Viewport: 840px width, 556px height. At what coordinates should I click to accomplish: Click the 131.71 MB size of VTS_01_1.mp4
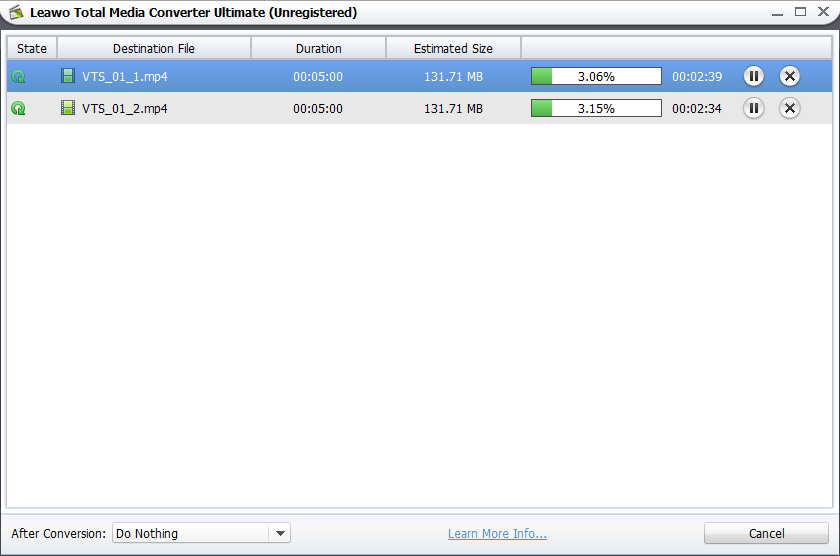tap(453, 77)
